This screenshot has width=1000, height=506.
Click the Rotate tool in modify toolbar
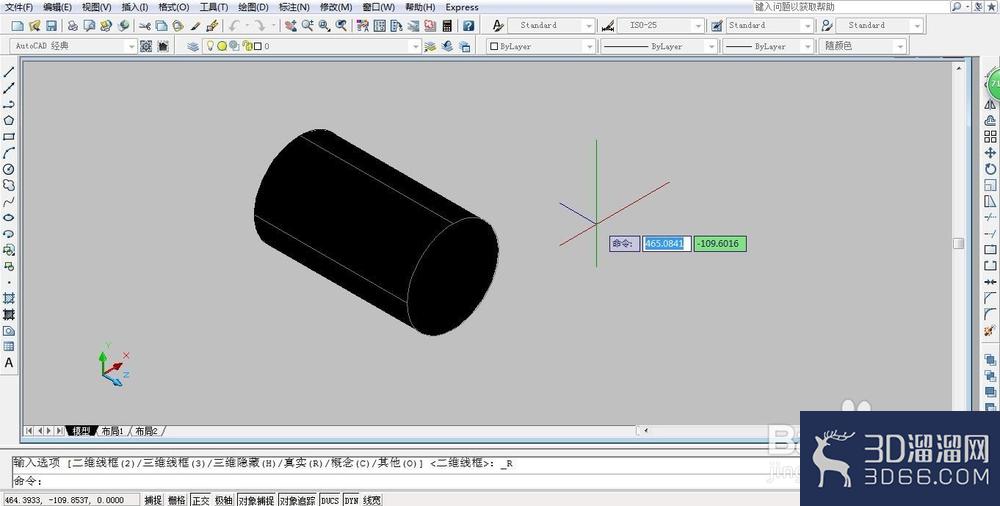click(990, 169)
